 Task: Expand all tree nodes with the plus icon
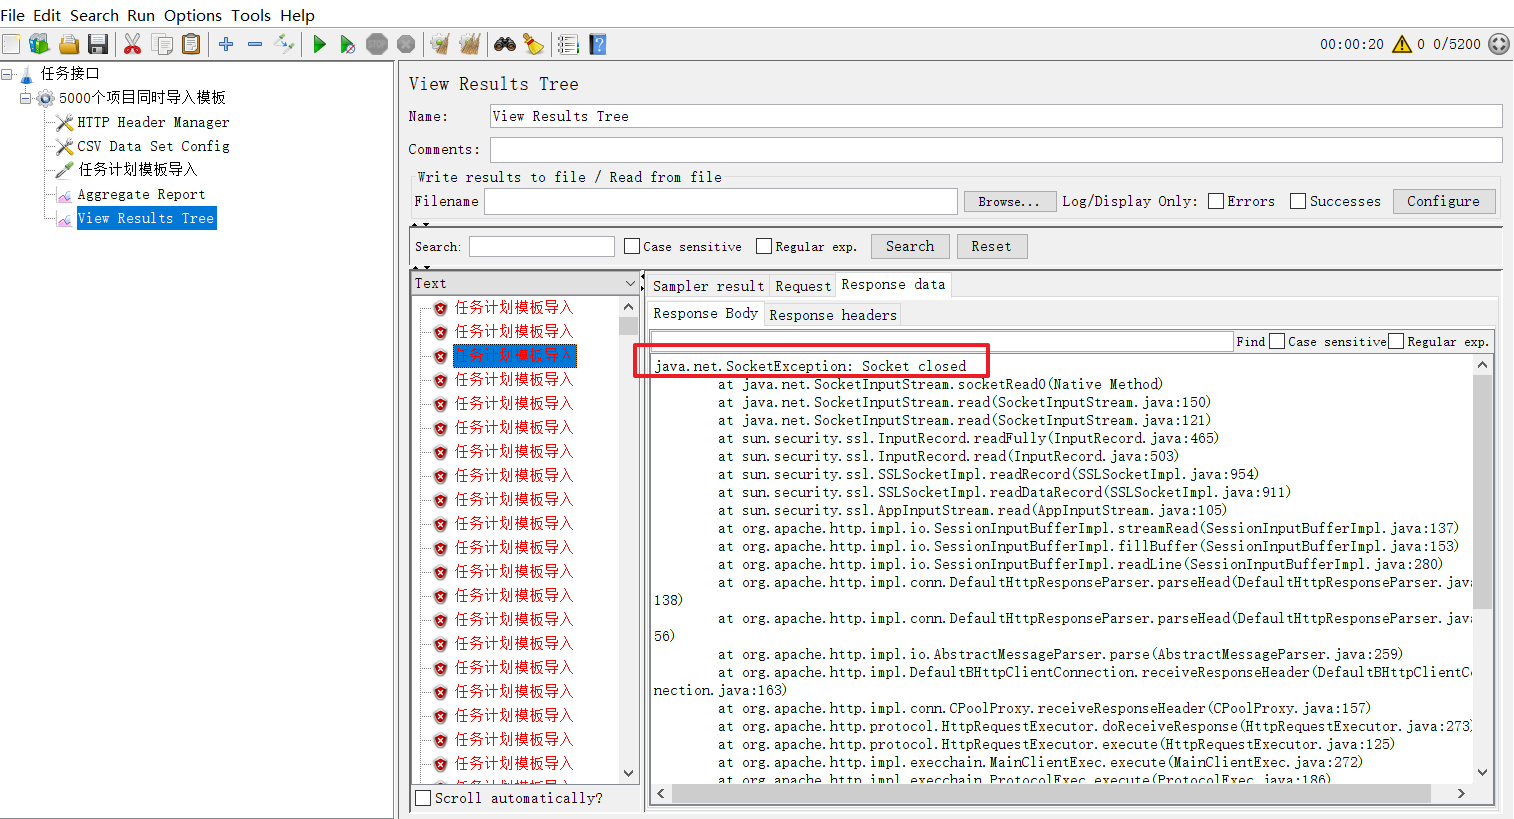point(225,43)
